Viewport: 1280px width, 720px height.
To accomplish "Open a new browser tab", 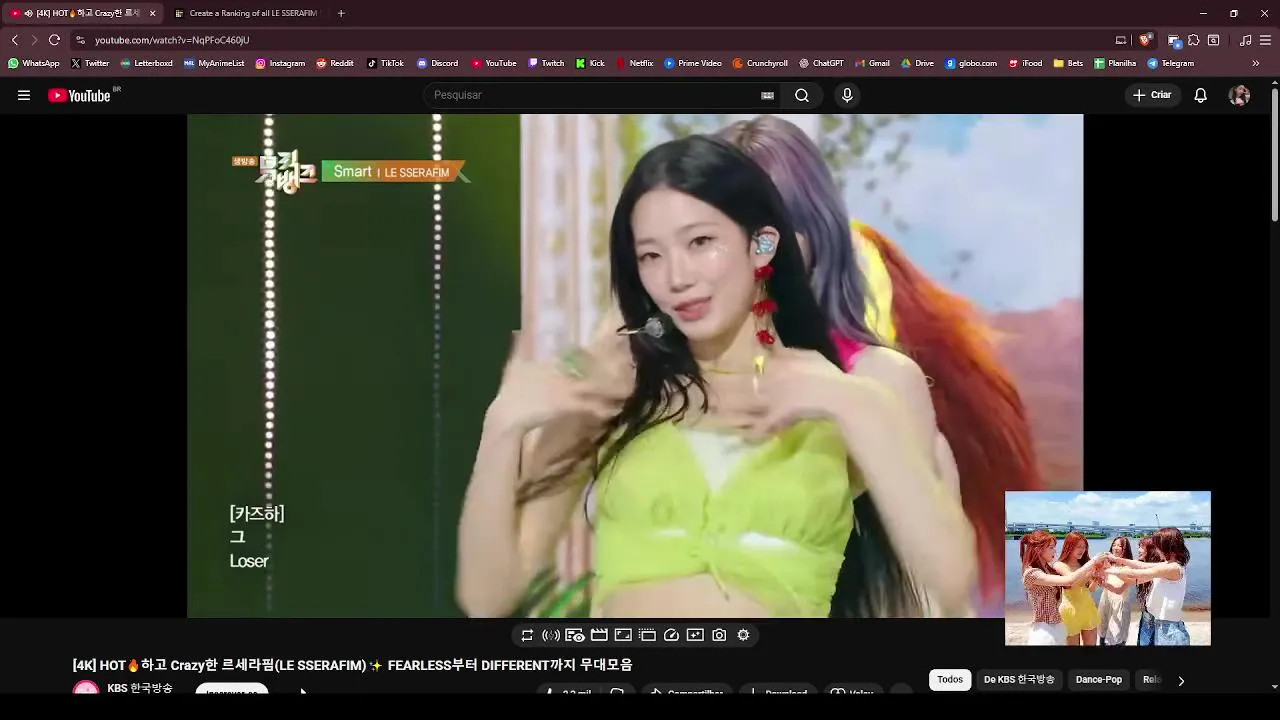I will (x=341, y=13).
